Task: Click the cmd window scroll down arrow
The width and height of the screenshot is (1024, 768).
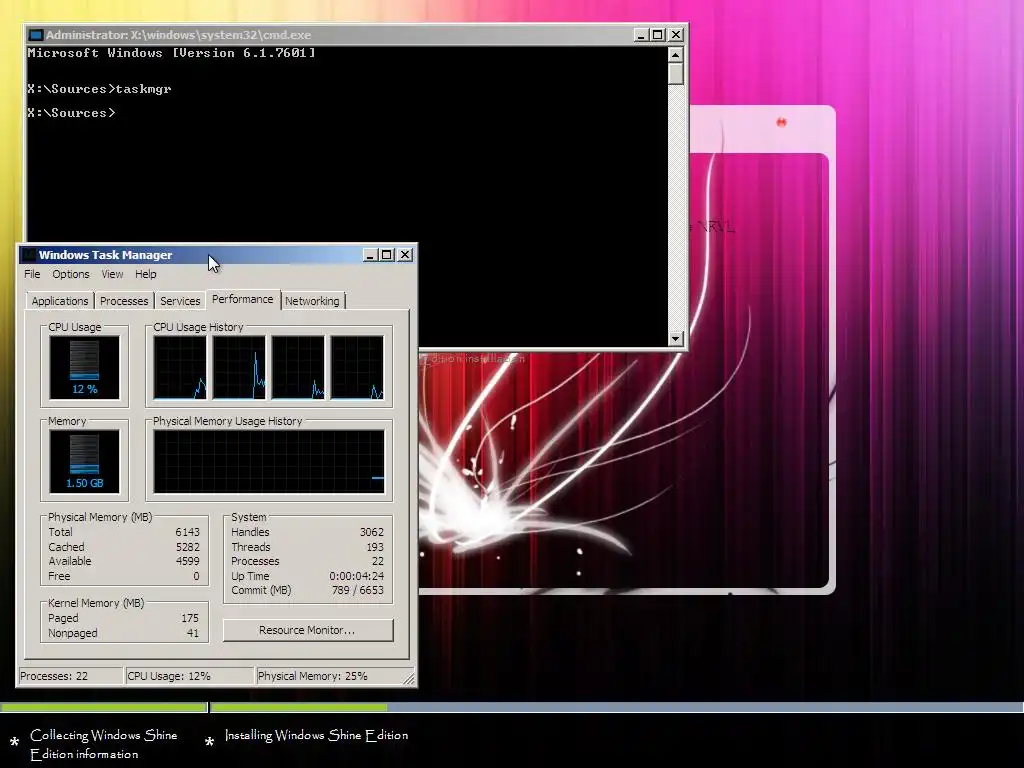Action: 676,338
